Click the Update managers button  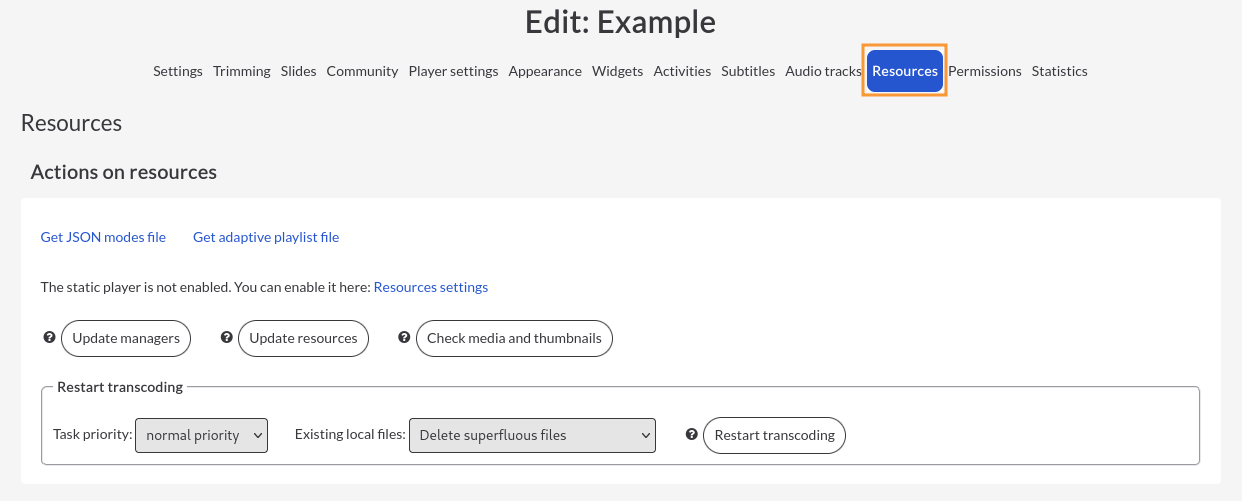126,338
